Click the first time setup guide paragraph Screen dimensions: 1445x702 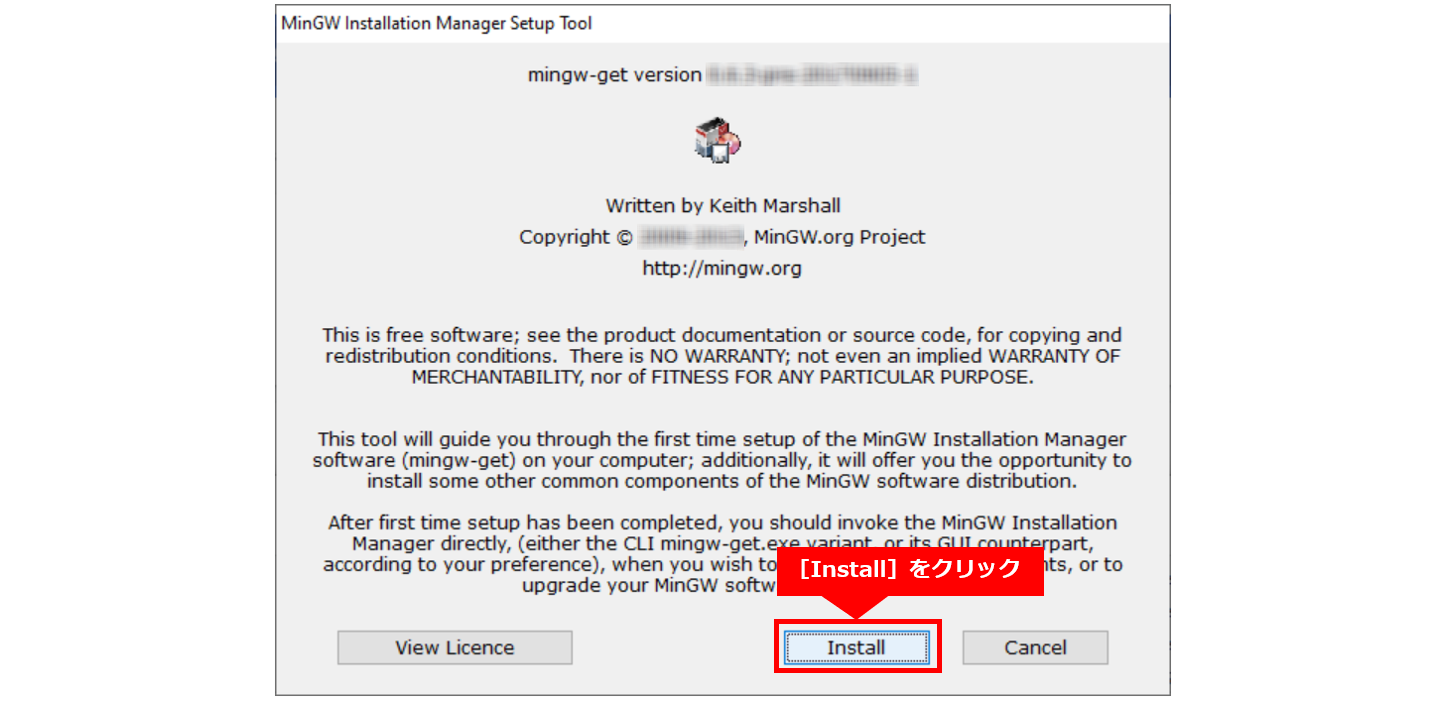722,460
